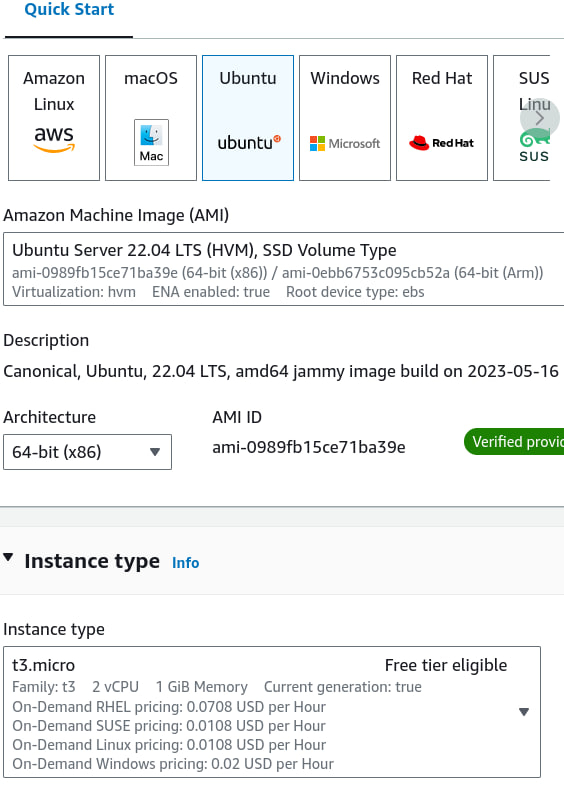
Task: Open the t3.micro instance type dropdown arrow
Action: [524, 712]
